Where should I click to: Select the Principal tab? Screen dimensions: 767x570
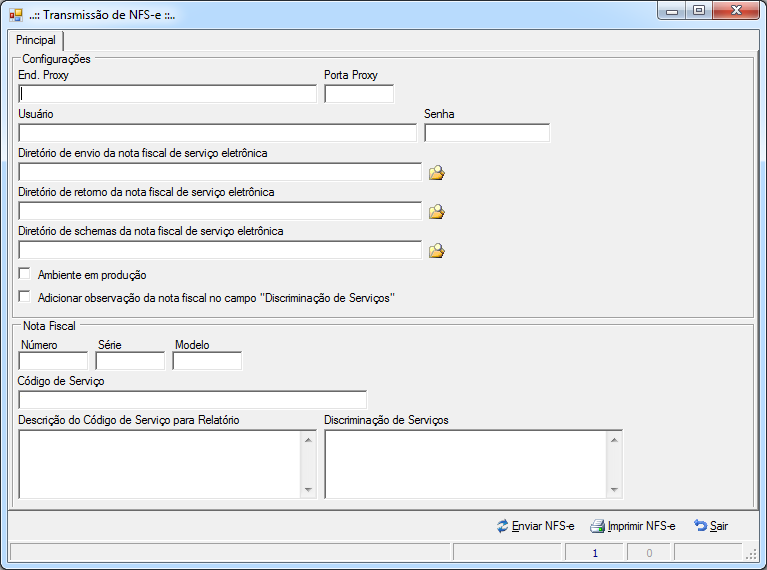(x=35, y=40)
